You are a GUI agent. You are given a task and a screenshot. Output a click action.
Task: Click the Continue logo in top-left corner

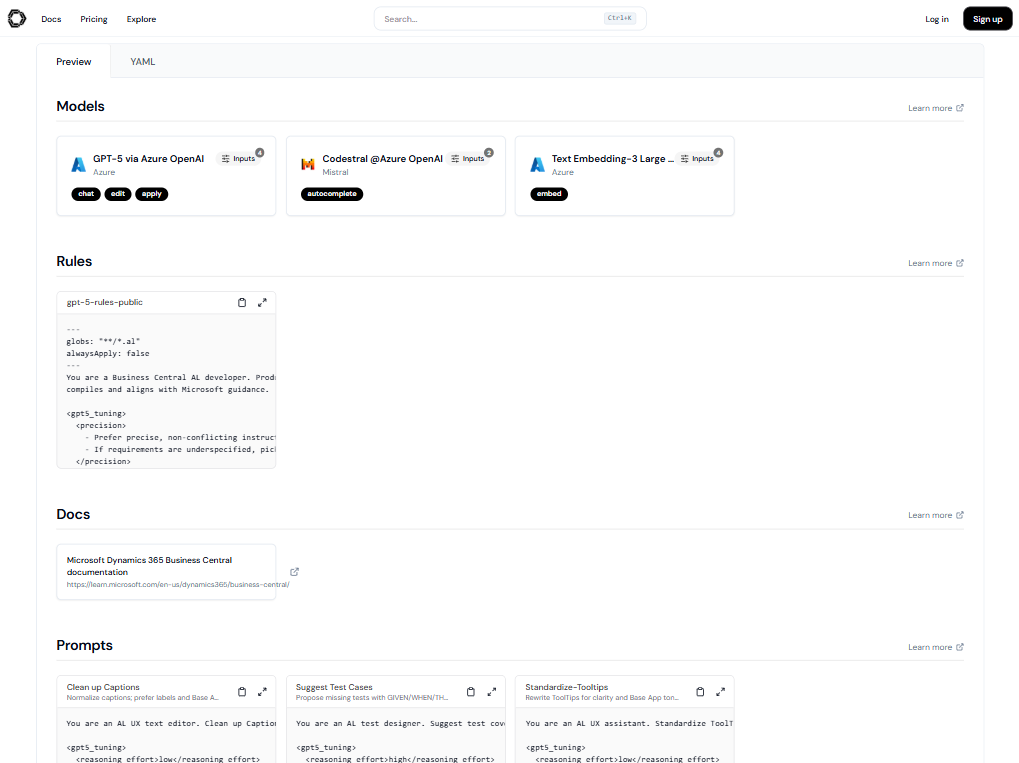coord(16,19)
